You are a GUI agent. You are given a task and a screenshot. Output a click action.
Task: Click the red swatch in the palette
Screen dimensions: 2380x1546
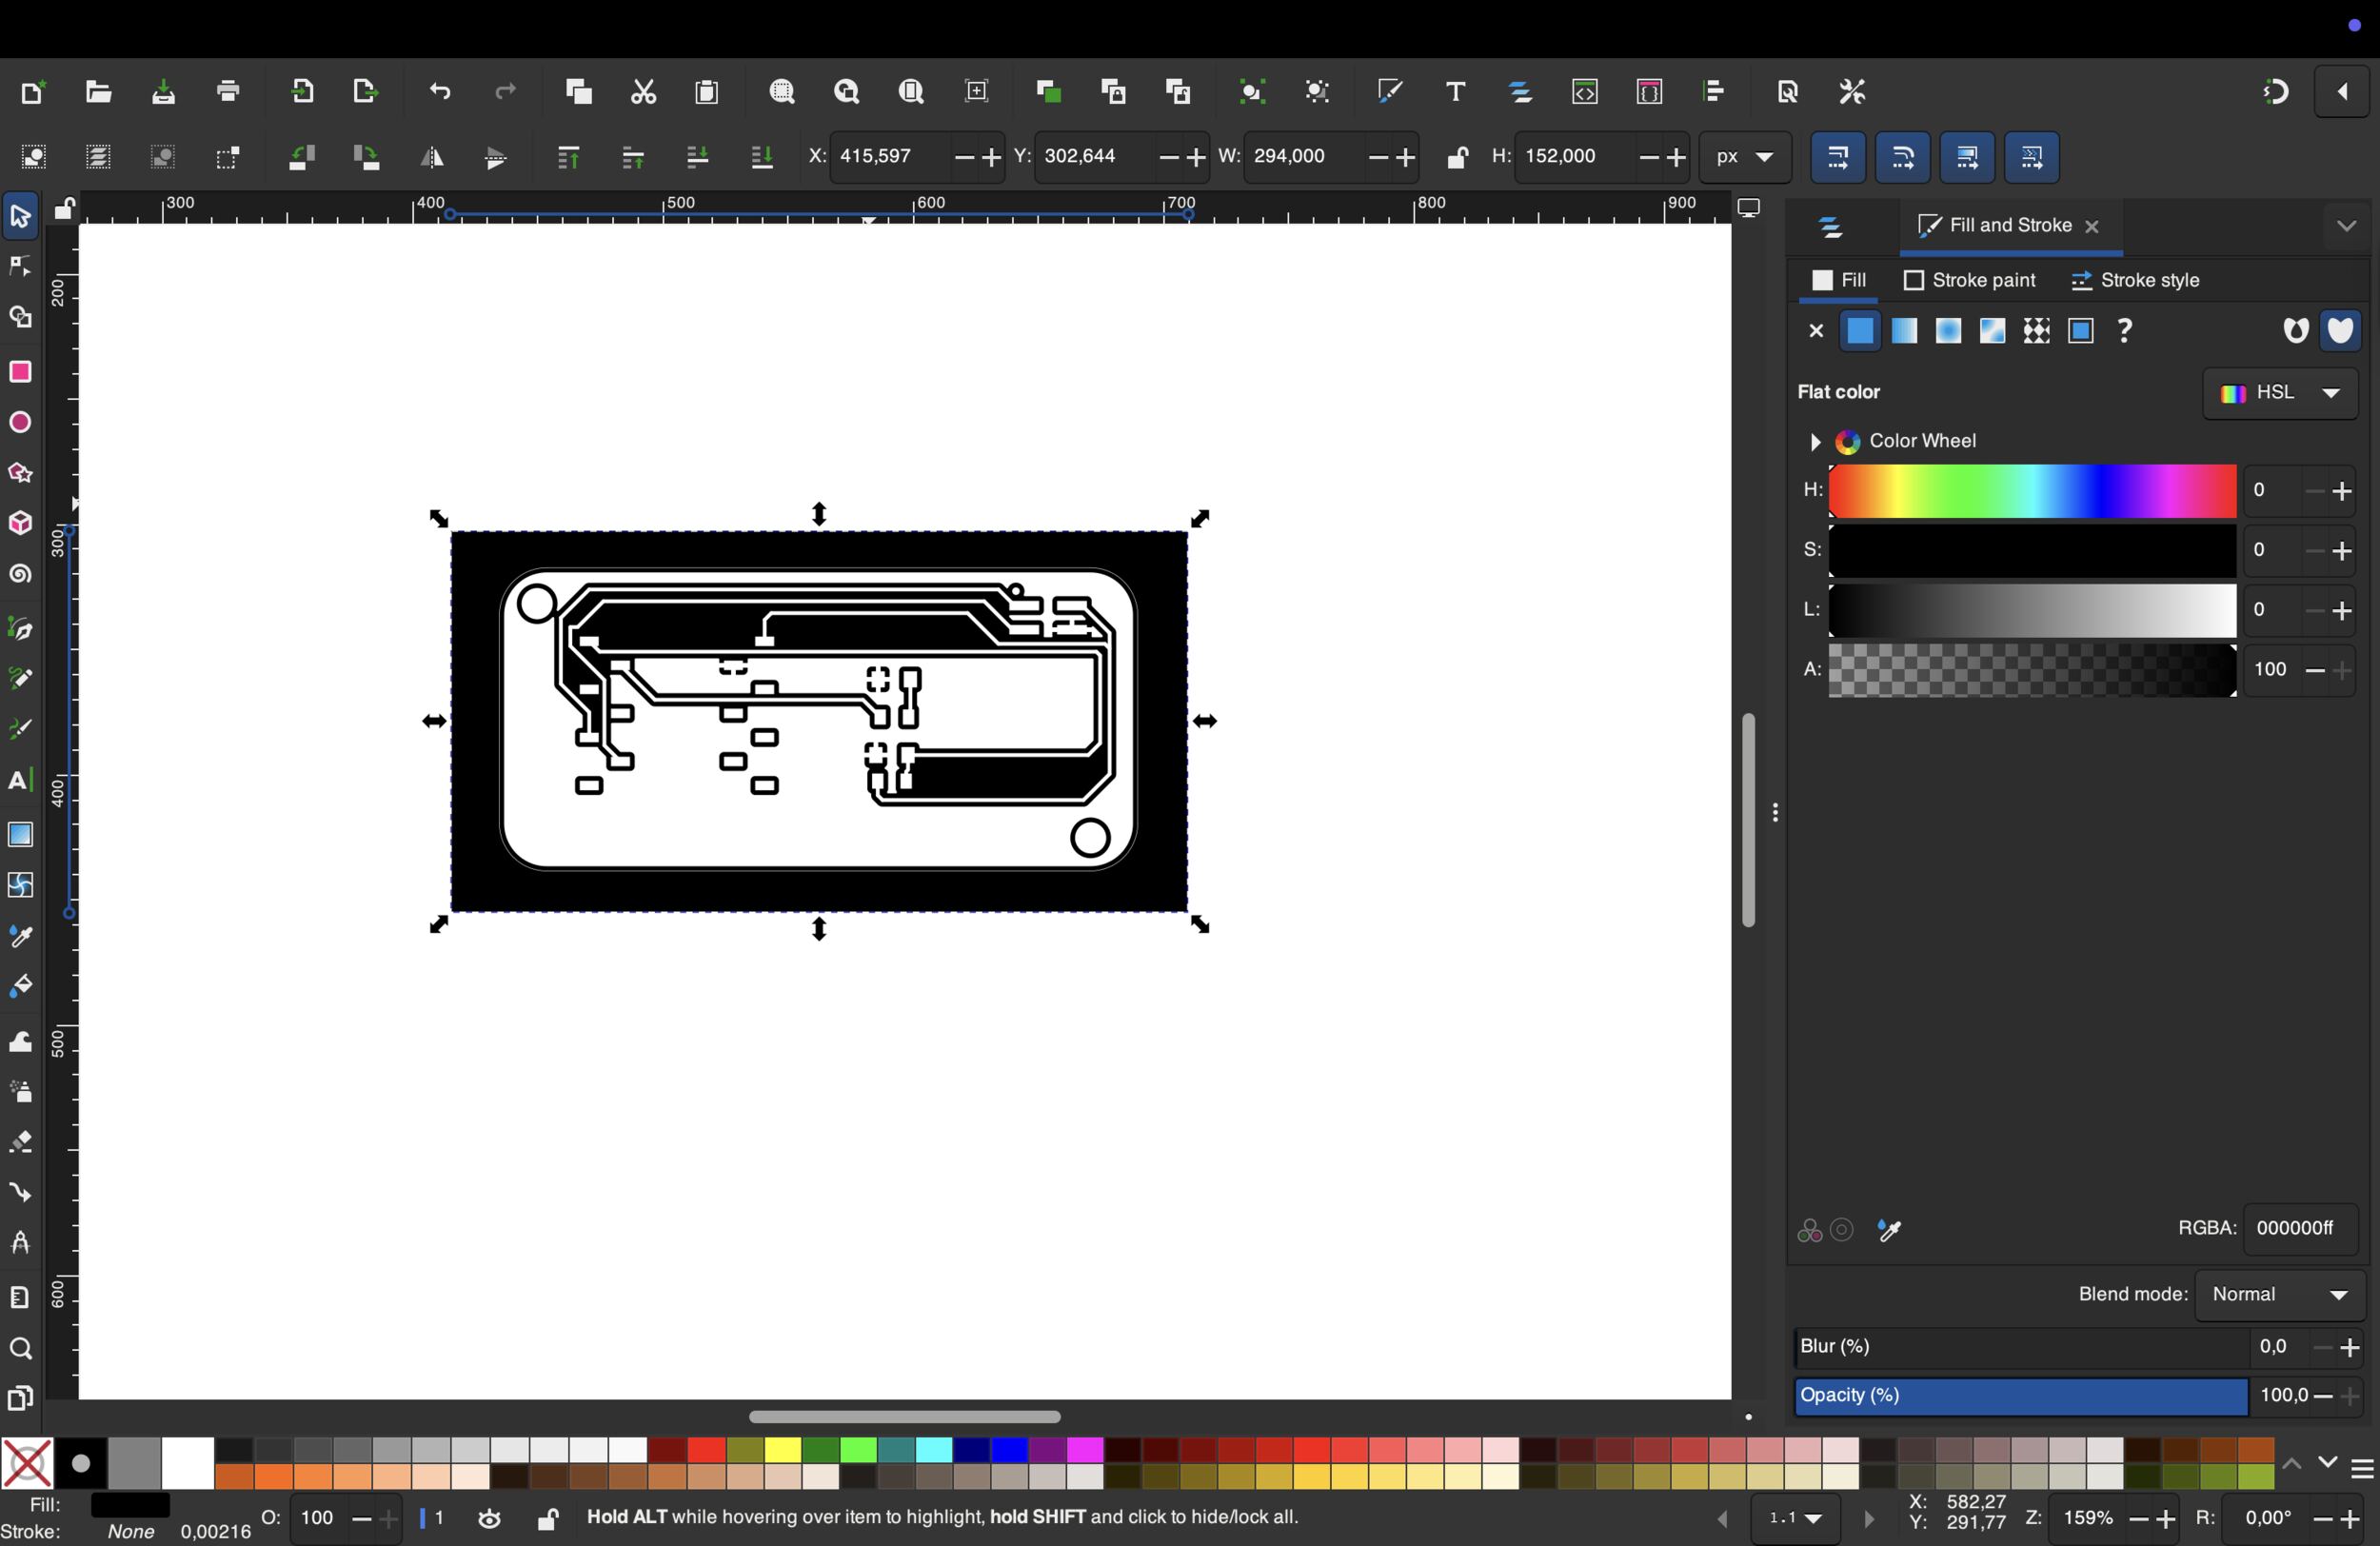tap(706, 1450)
